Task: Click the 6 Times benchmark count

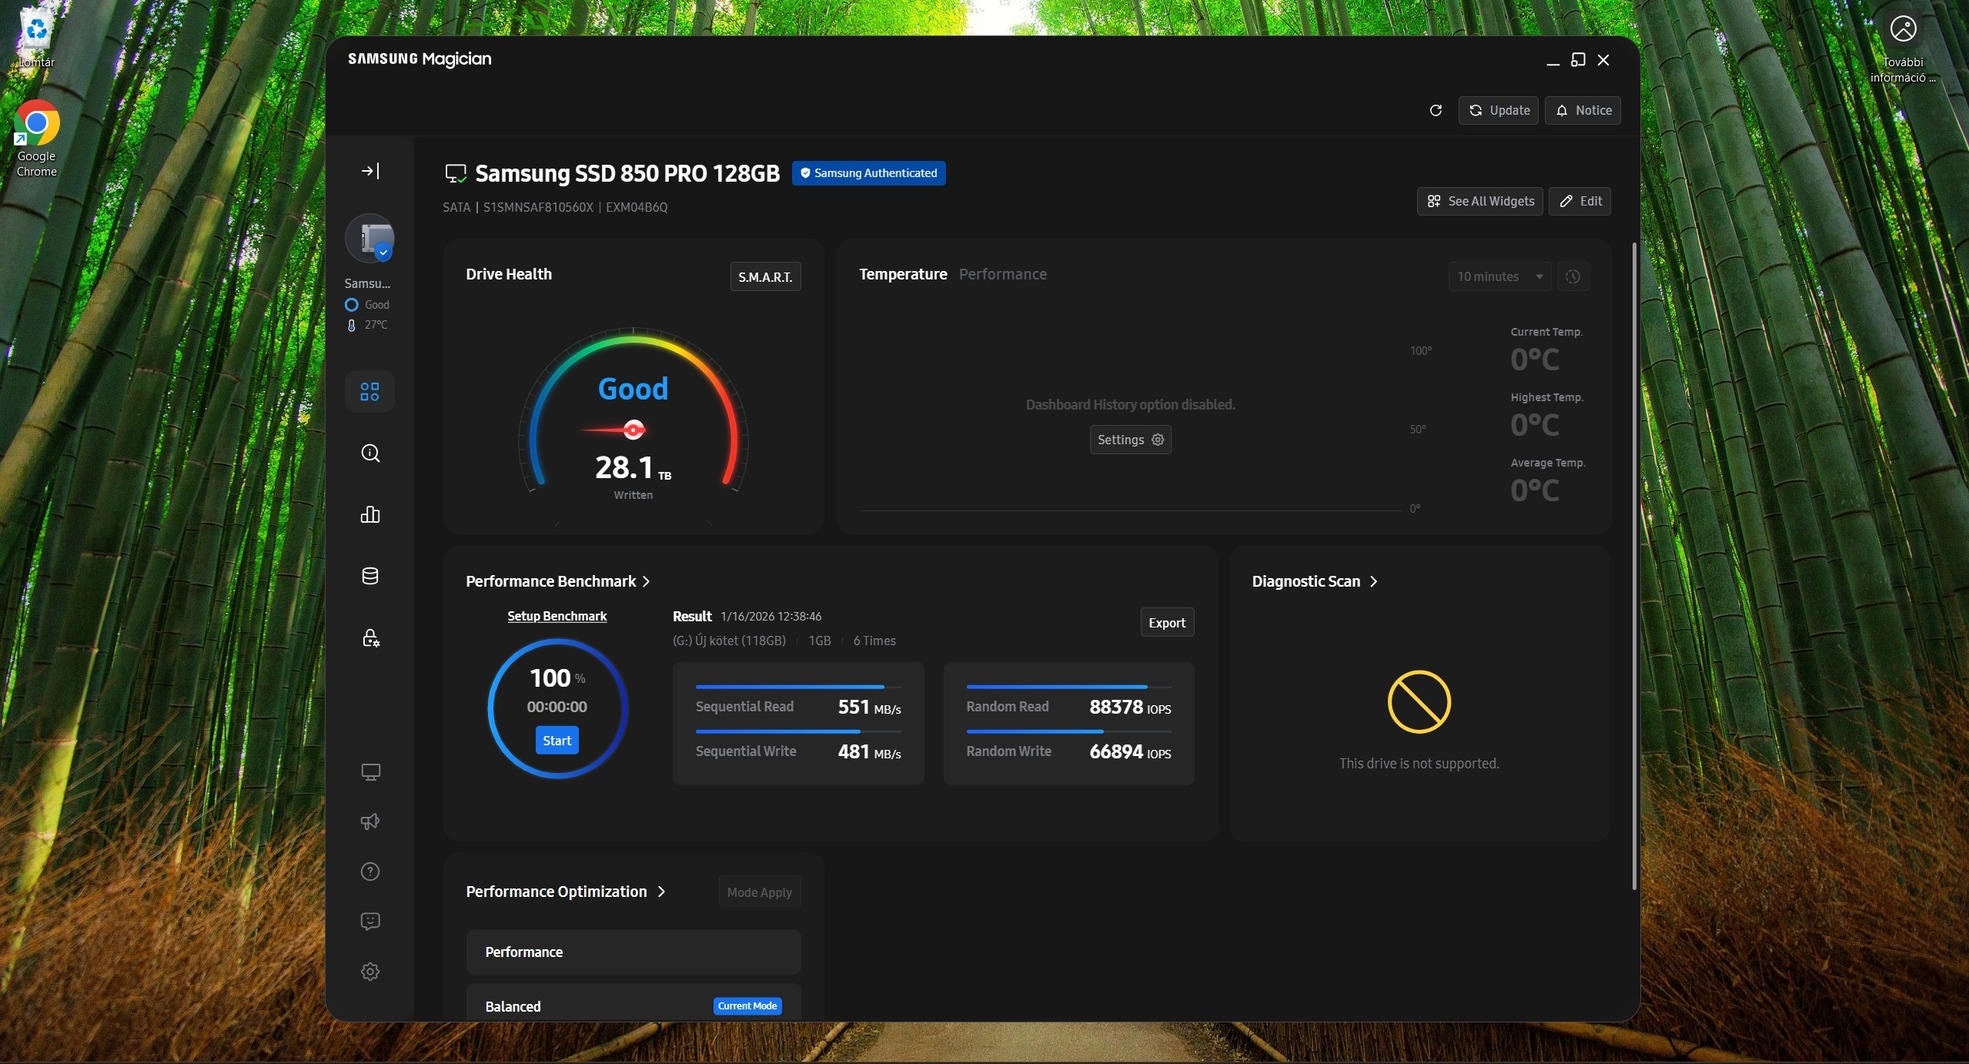Action: (874, 640)
